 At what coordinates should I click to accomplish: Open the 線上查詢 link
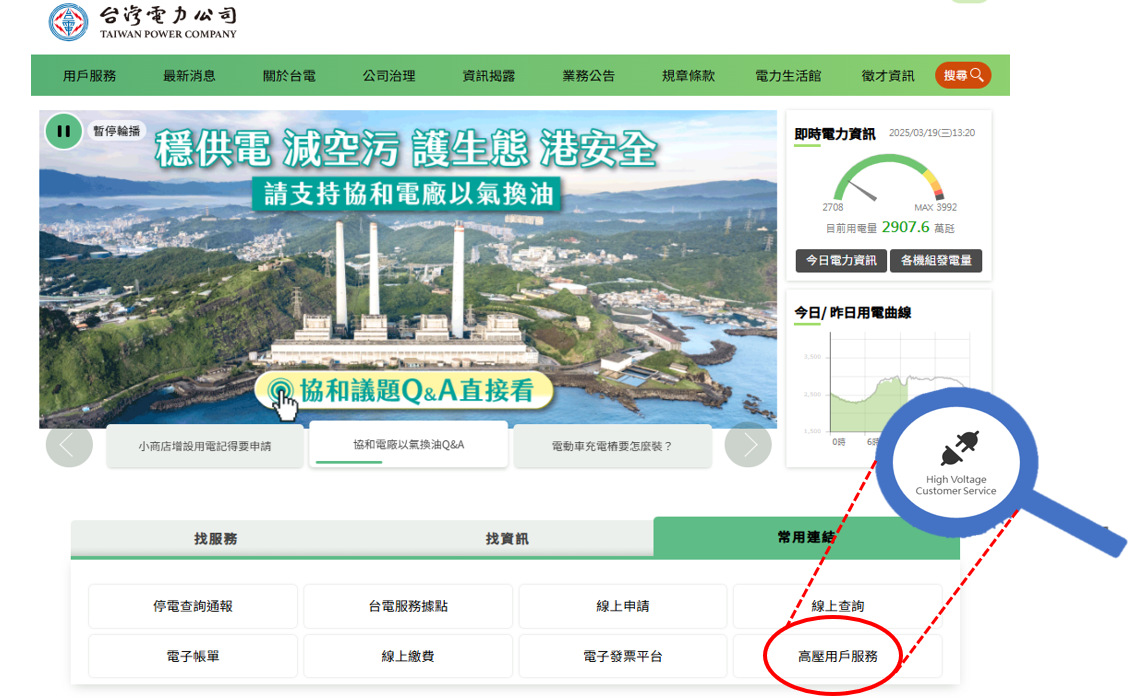[x=838, y=606]
